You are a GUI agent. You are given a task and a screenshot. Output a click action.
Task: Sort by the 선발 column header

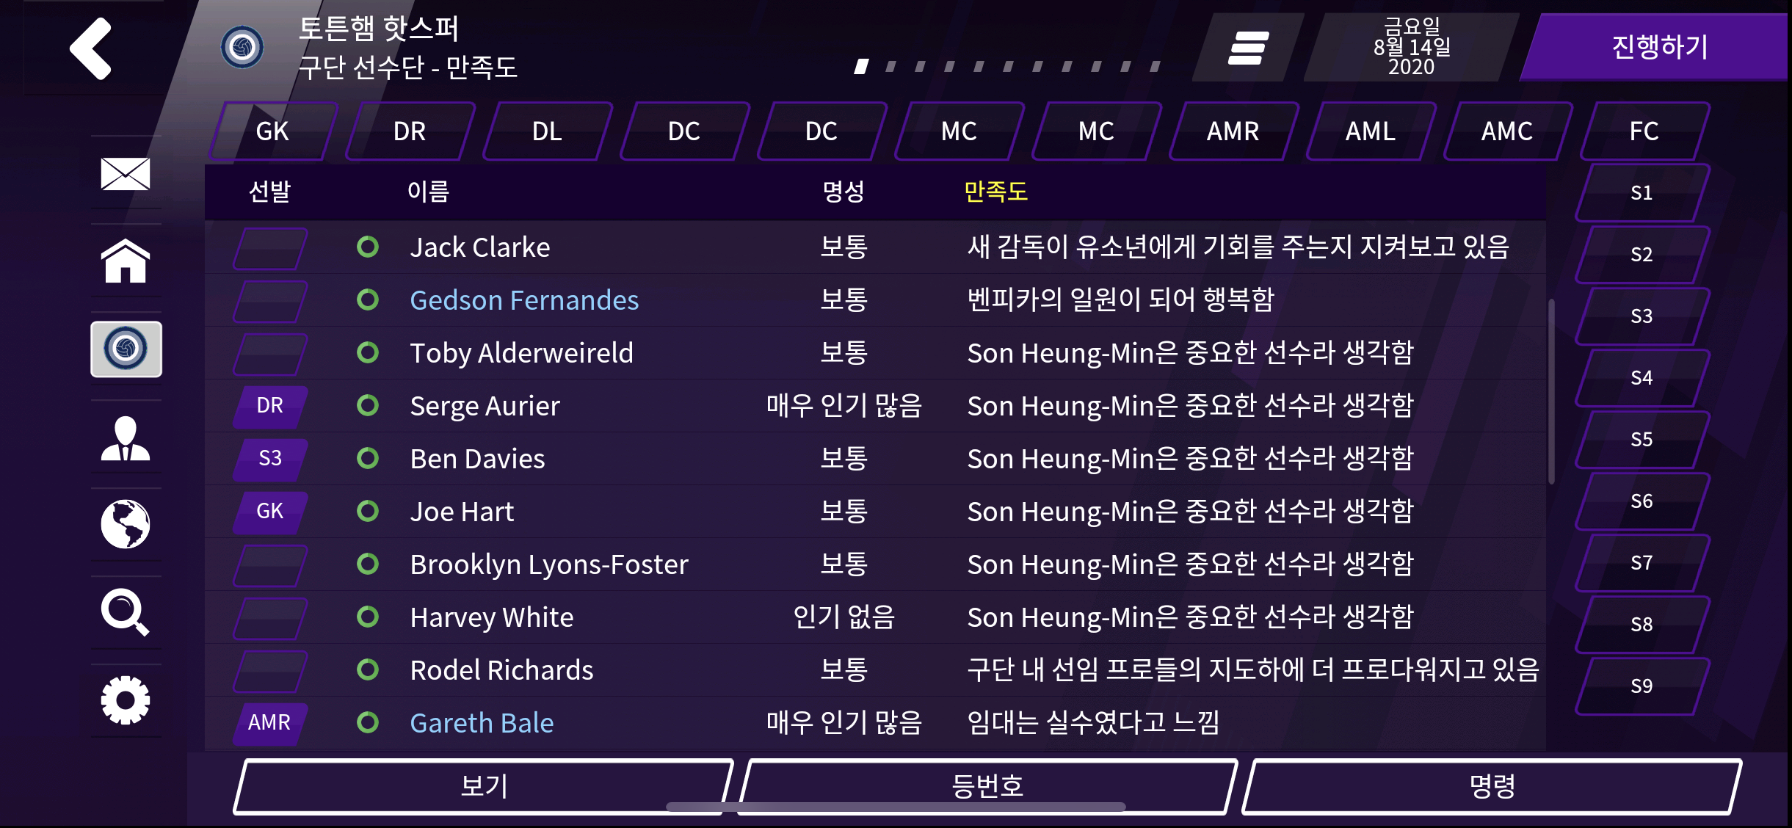coord(270,191)
